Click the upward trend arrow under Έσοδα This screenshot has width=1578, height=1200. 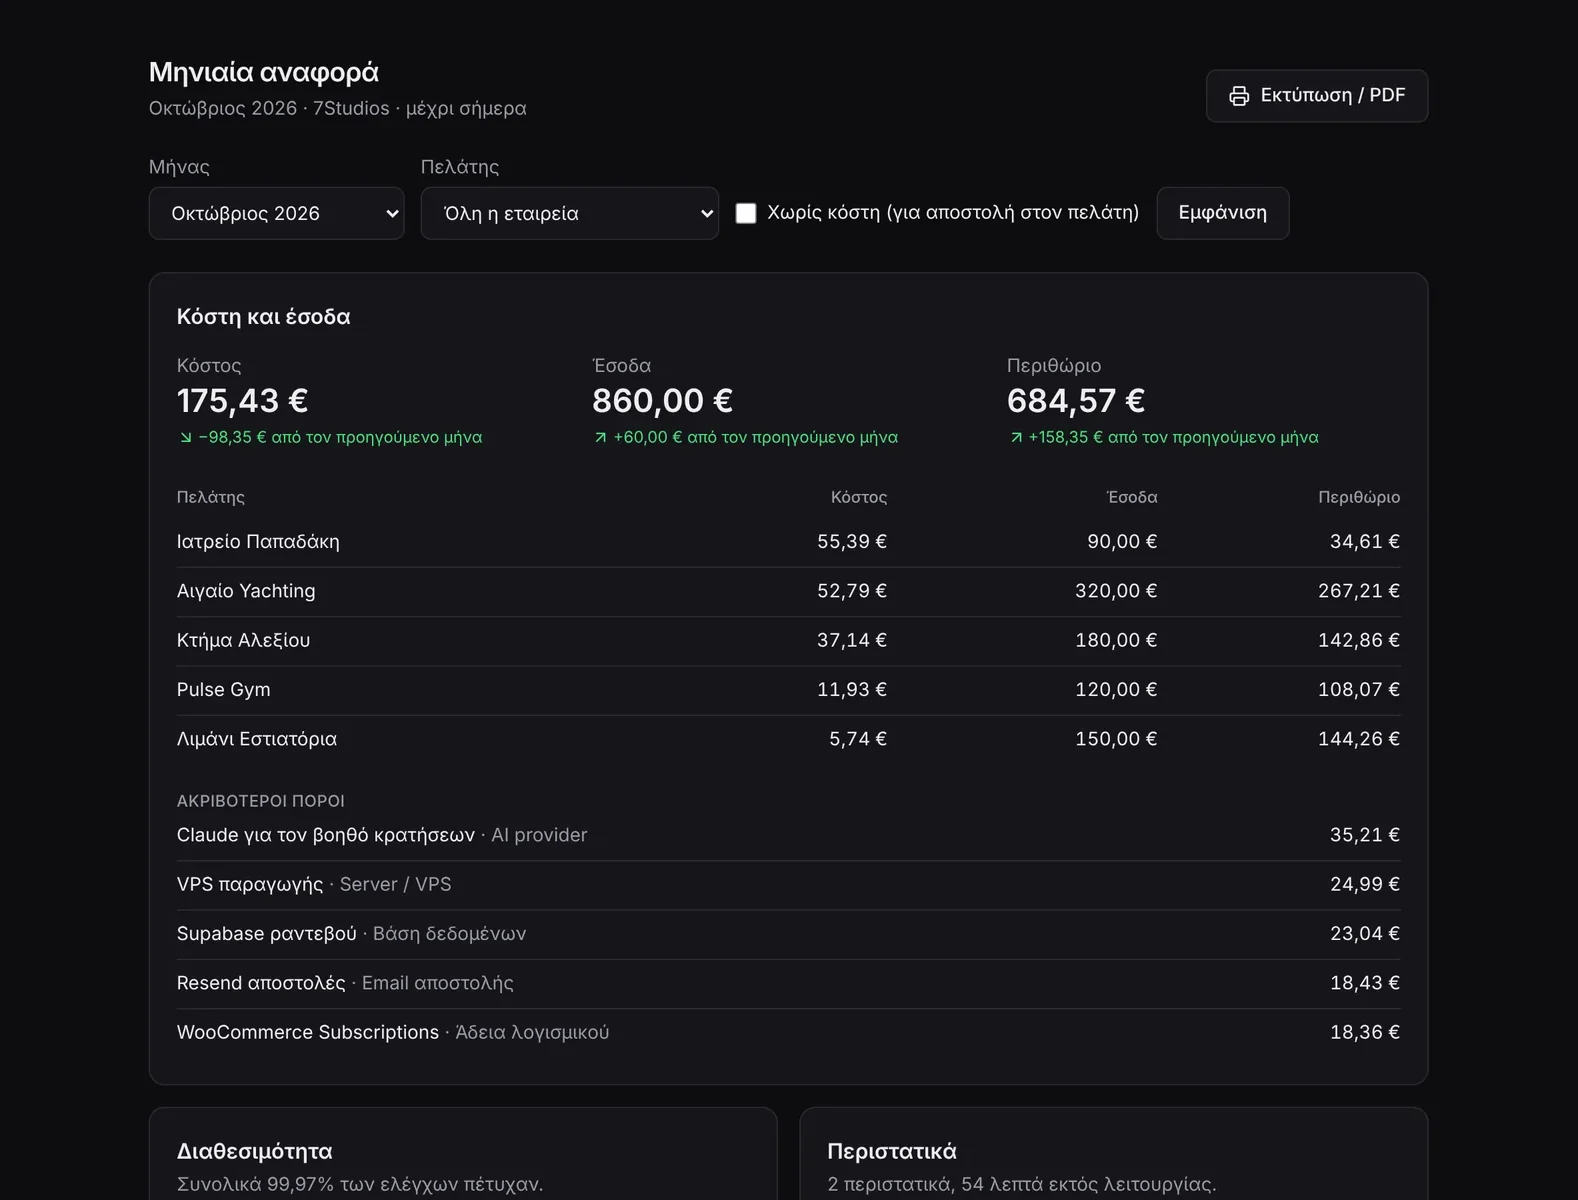click(600, 437)
